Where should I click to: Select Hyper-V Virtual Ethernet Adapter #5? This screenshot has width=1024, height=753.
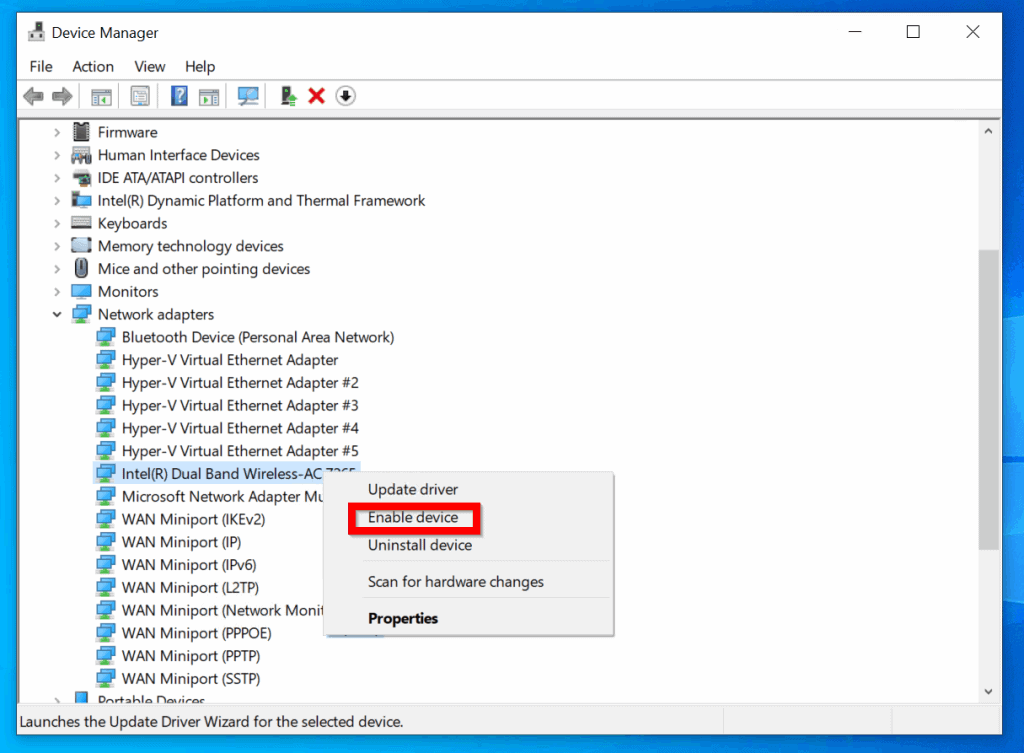point(240,451)
